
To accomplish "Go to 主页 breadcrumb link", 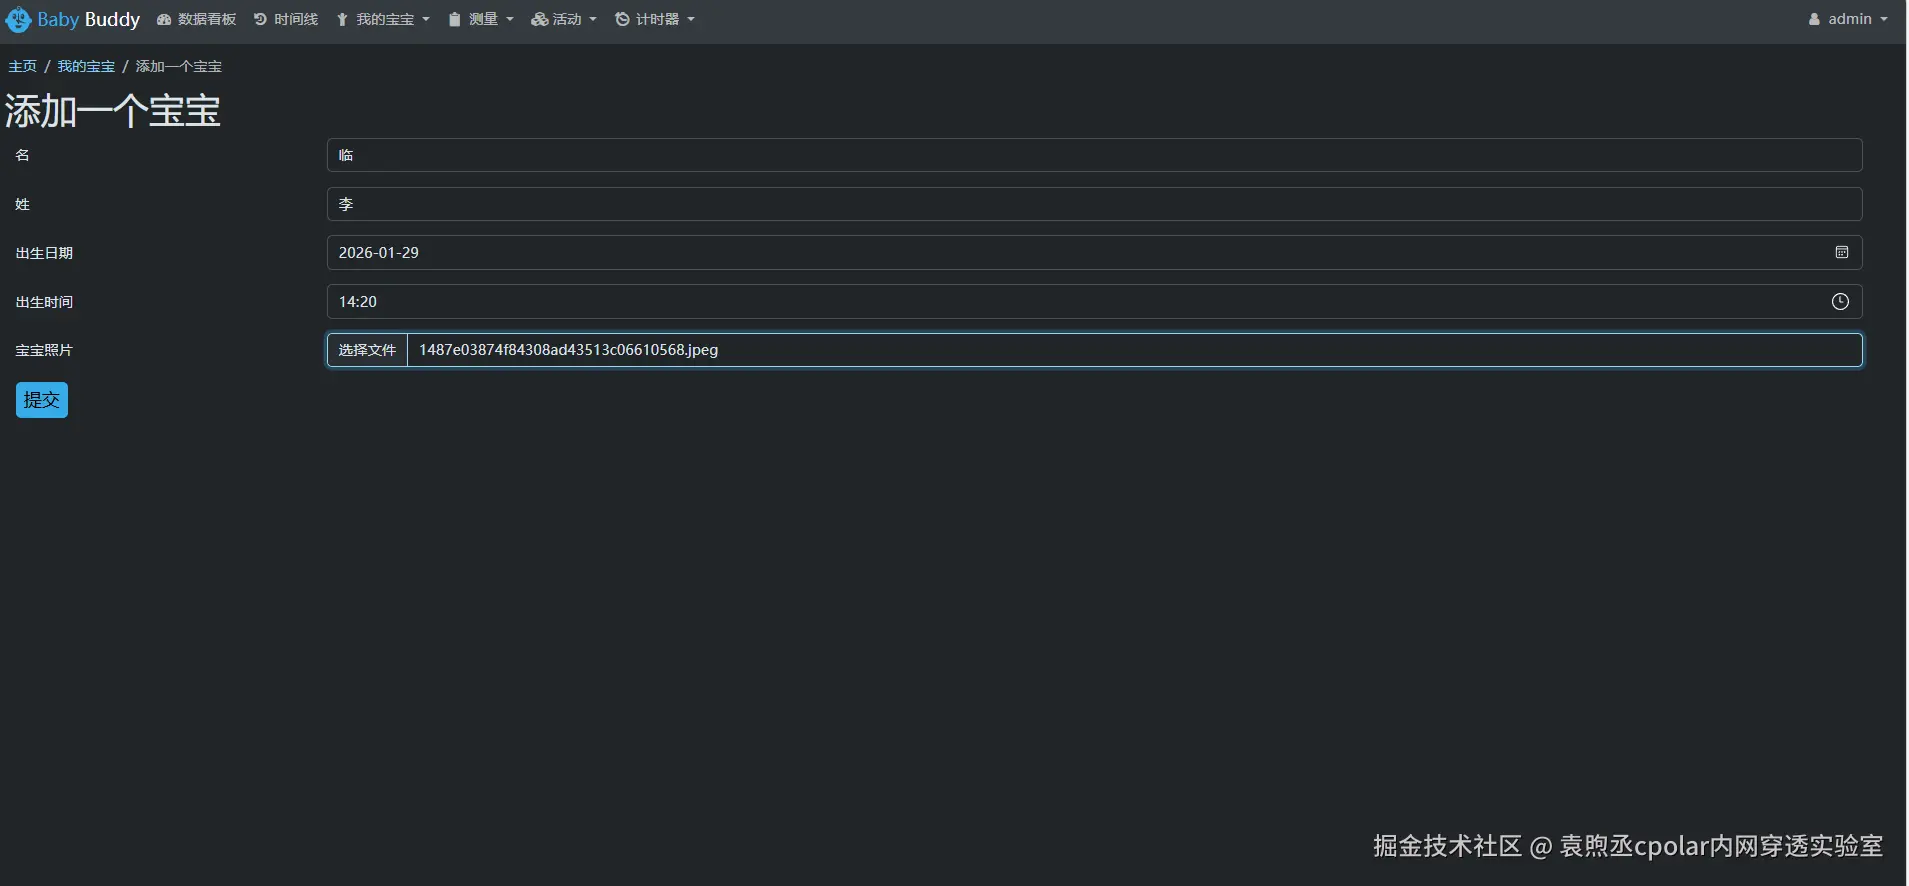I will point(22,66).
